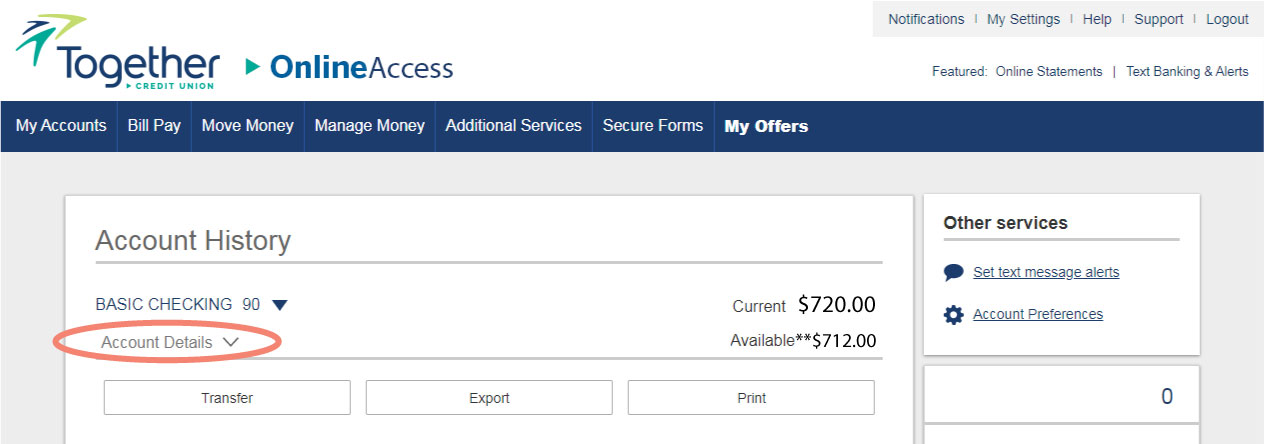
Task: Open the Additional Services menu
Action: 513,126
